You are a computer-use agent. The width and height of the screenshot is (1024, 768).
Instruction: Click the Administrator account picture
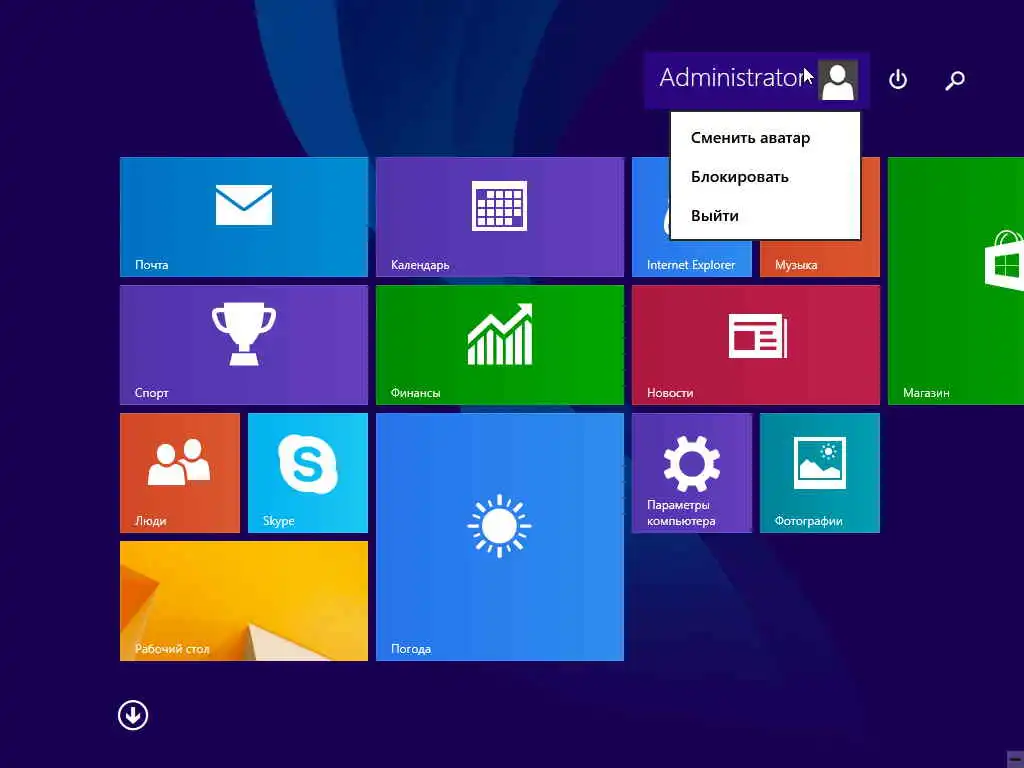838,80
